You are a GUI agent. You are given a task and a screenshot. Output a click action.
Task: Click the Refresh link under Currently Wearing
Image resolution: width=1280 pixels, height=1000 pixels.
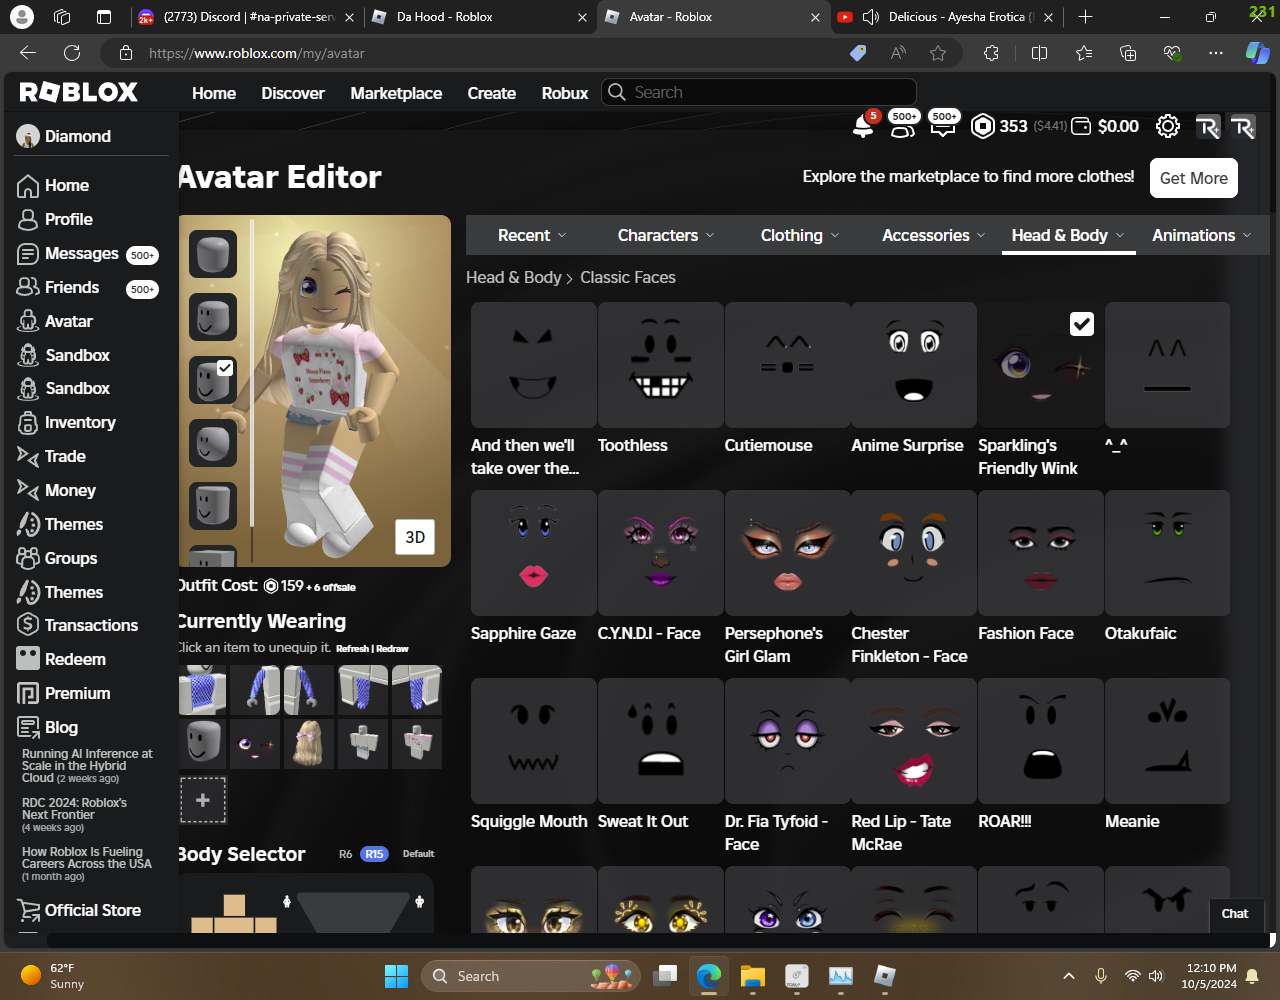tap(352, 648)
